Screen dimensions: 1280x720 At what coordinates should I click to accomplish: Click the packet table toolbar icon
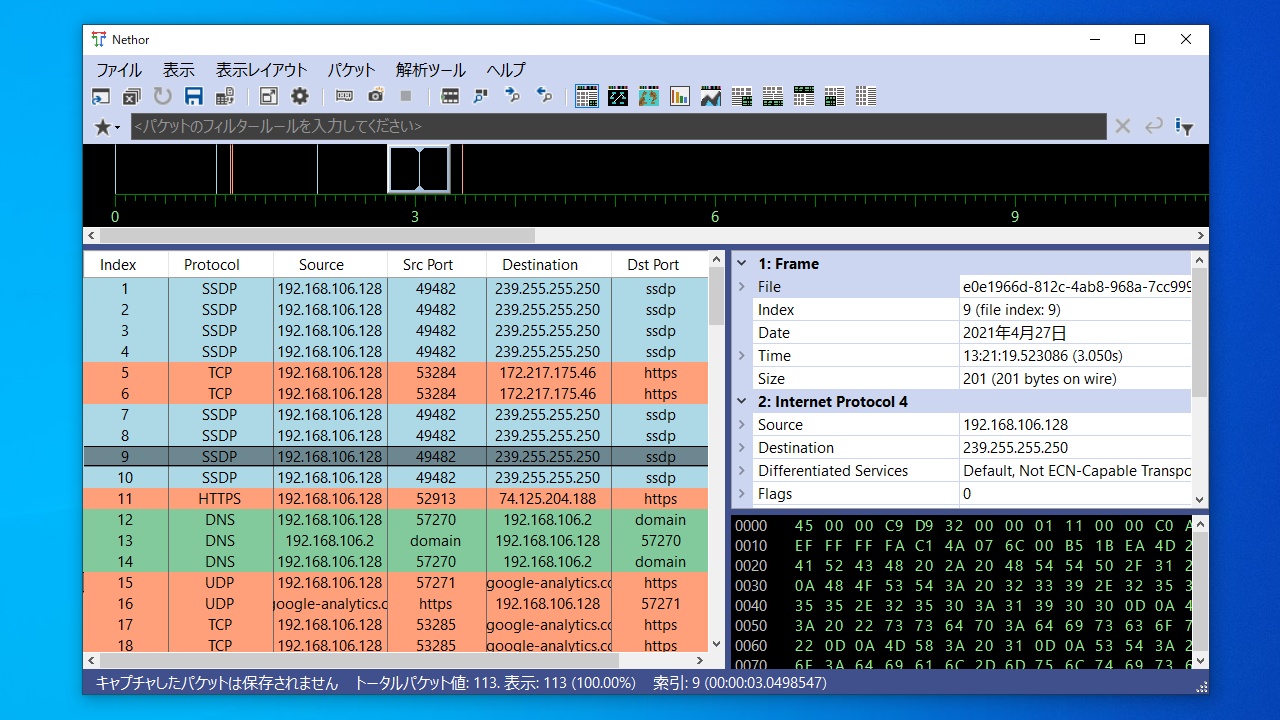450,96
